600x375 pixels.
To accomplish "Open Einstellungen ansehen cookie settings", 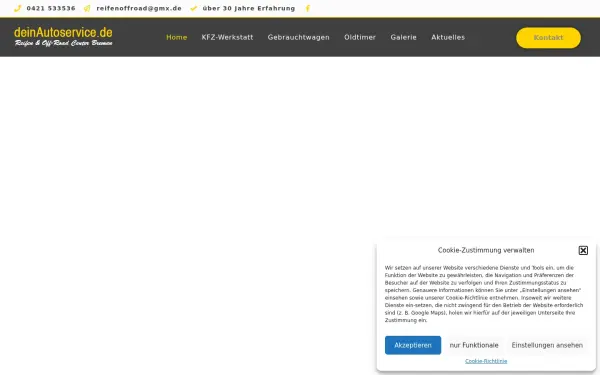I will click(x=547, y=345).
